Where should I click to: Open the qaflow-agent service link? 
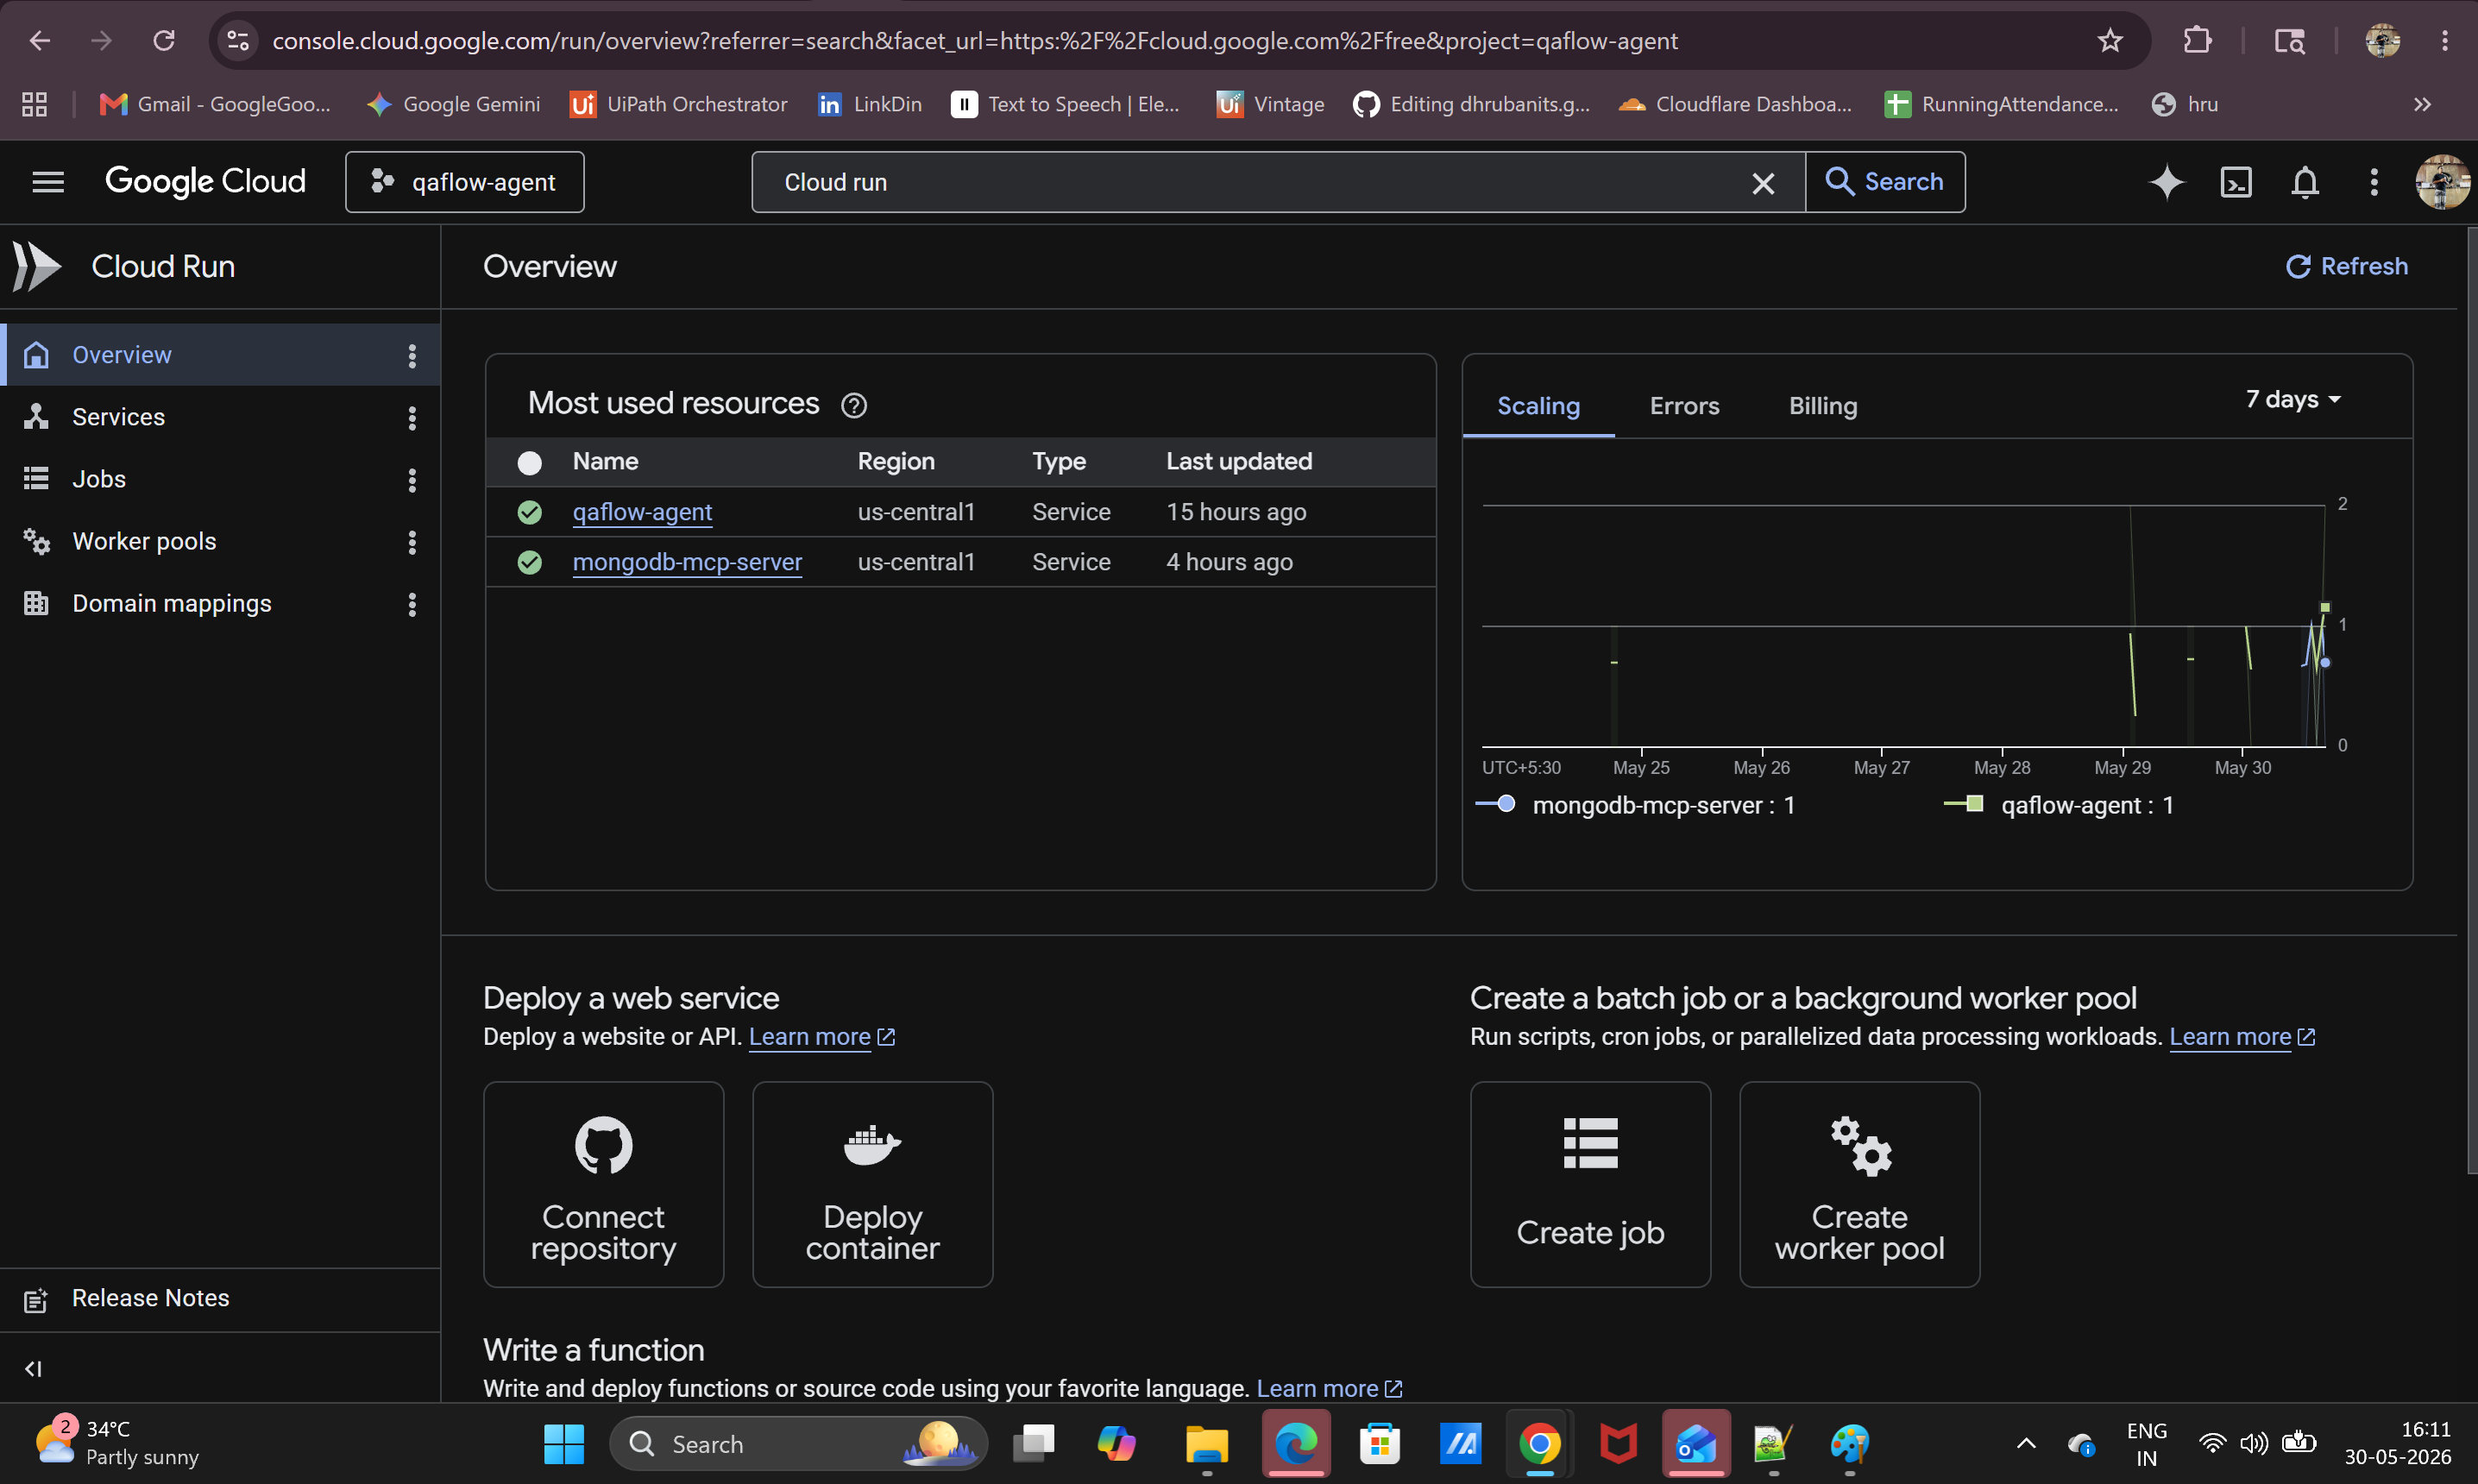point(642,512)
